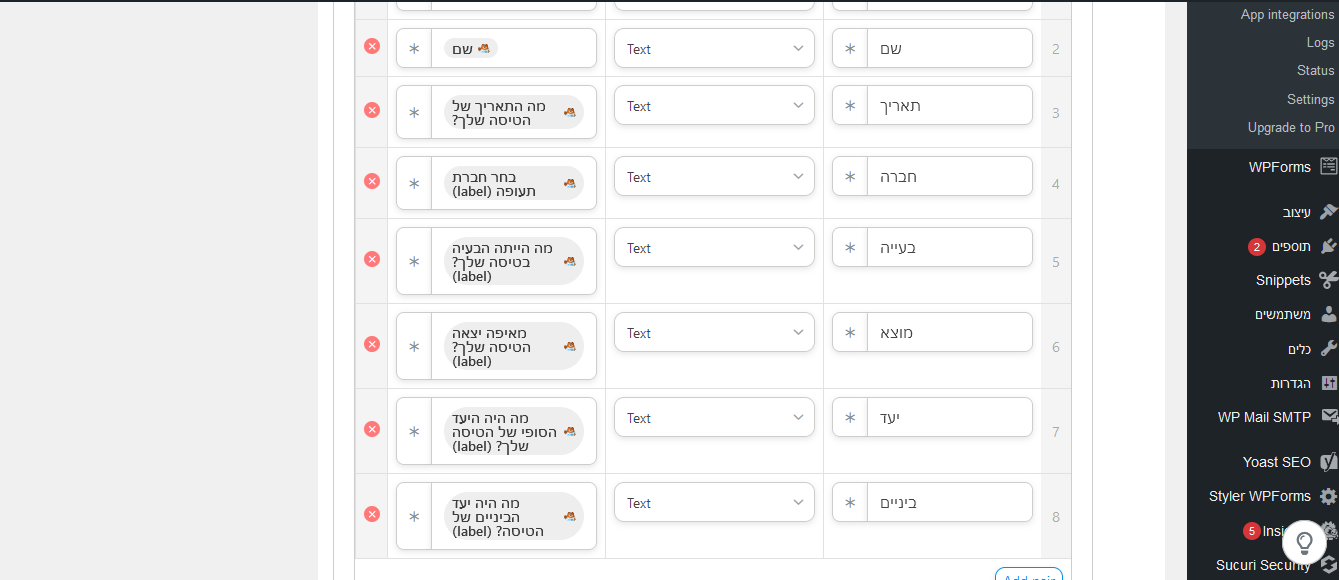Expand Text type dropdown in row 6
Screen dimensions: 1339x580
714,332
